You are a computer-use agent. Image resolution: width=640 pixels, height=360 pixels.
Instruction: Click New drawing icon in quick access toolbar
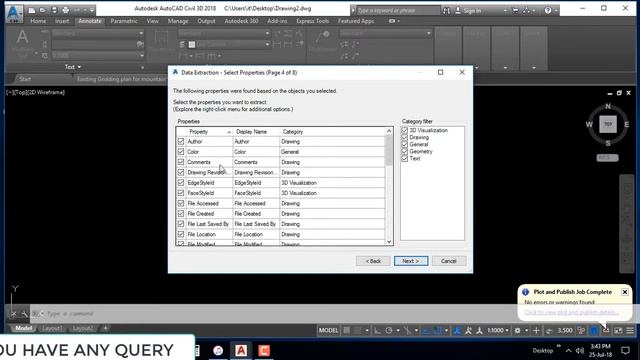coord(32,10)
